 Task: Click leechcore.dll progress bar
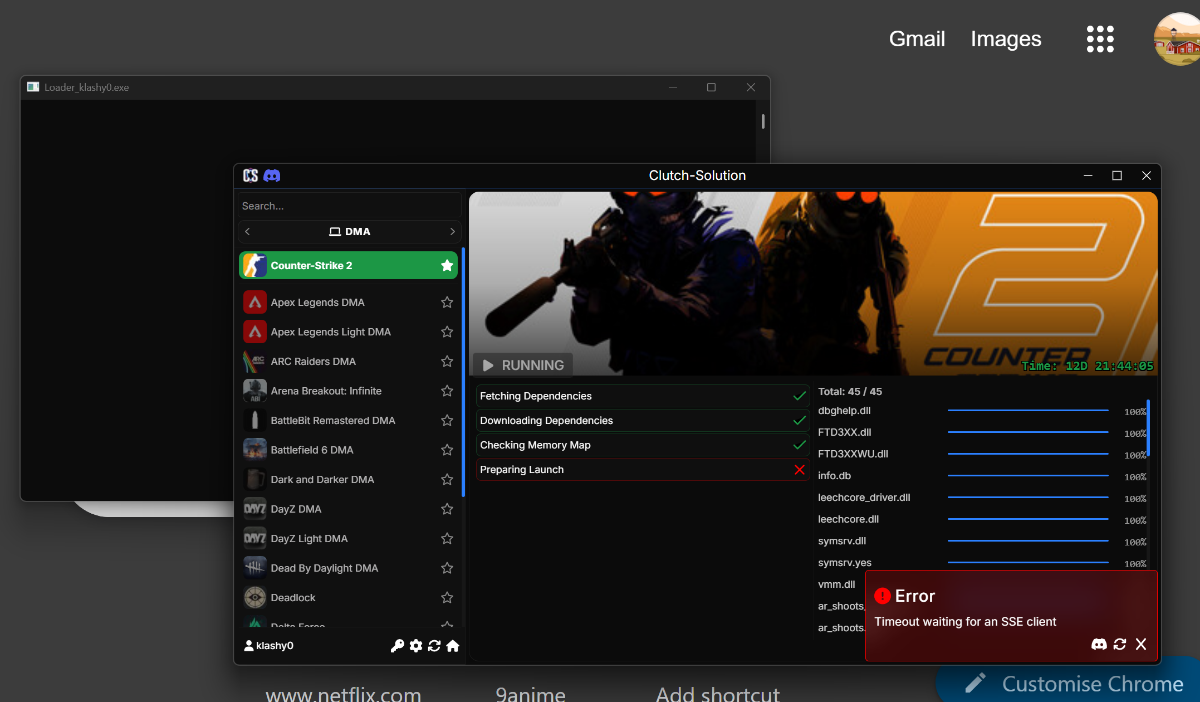[x=1028, y=519]
